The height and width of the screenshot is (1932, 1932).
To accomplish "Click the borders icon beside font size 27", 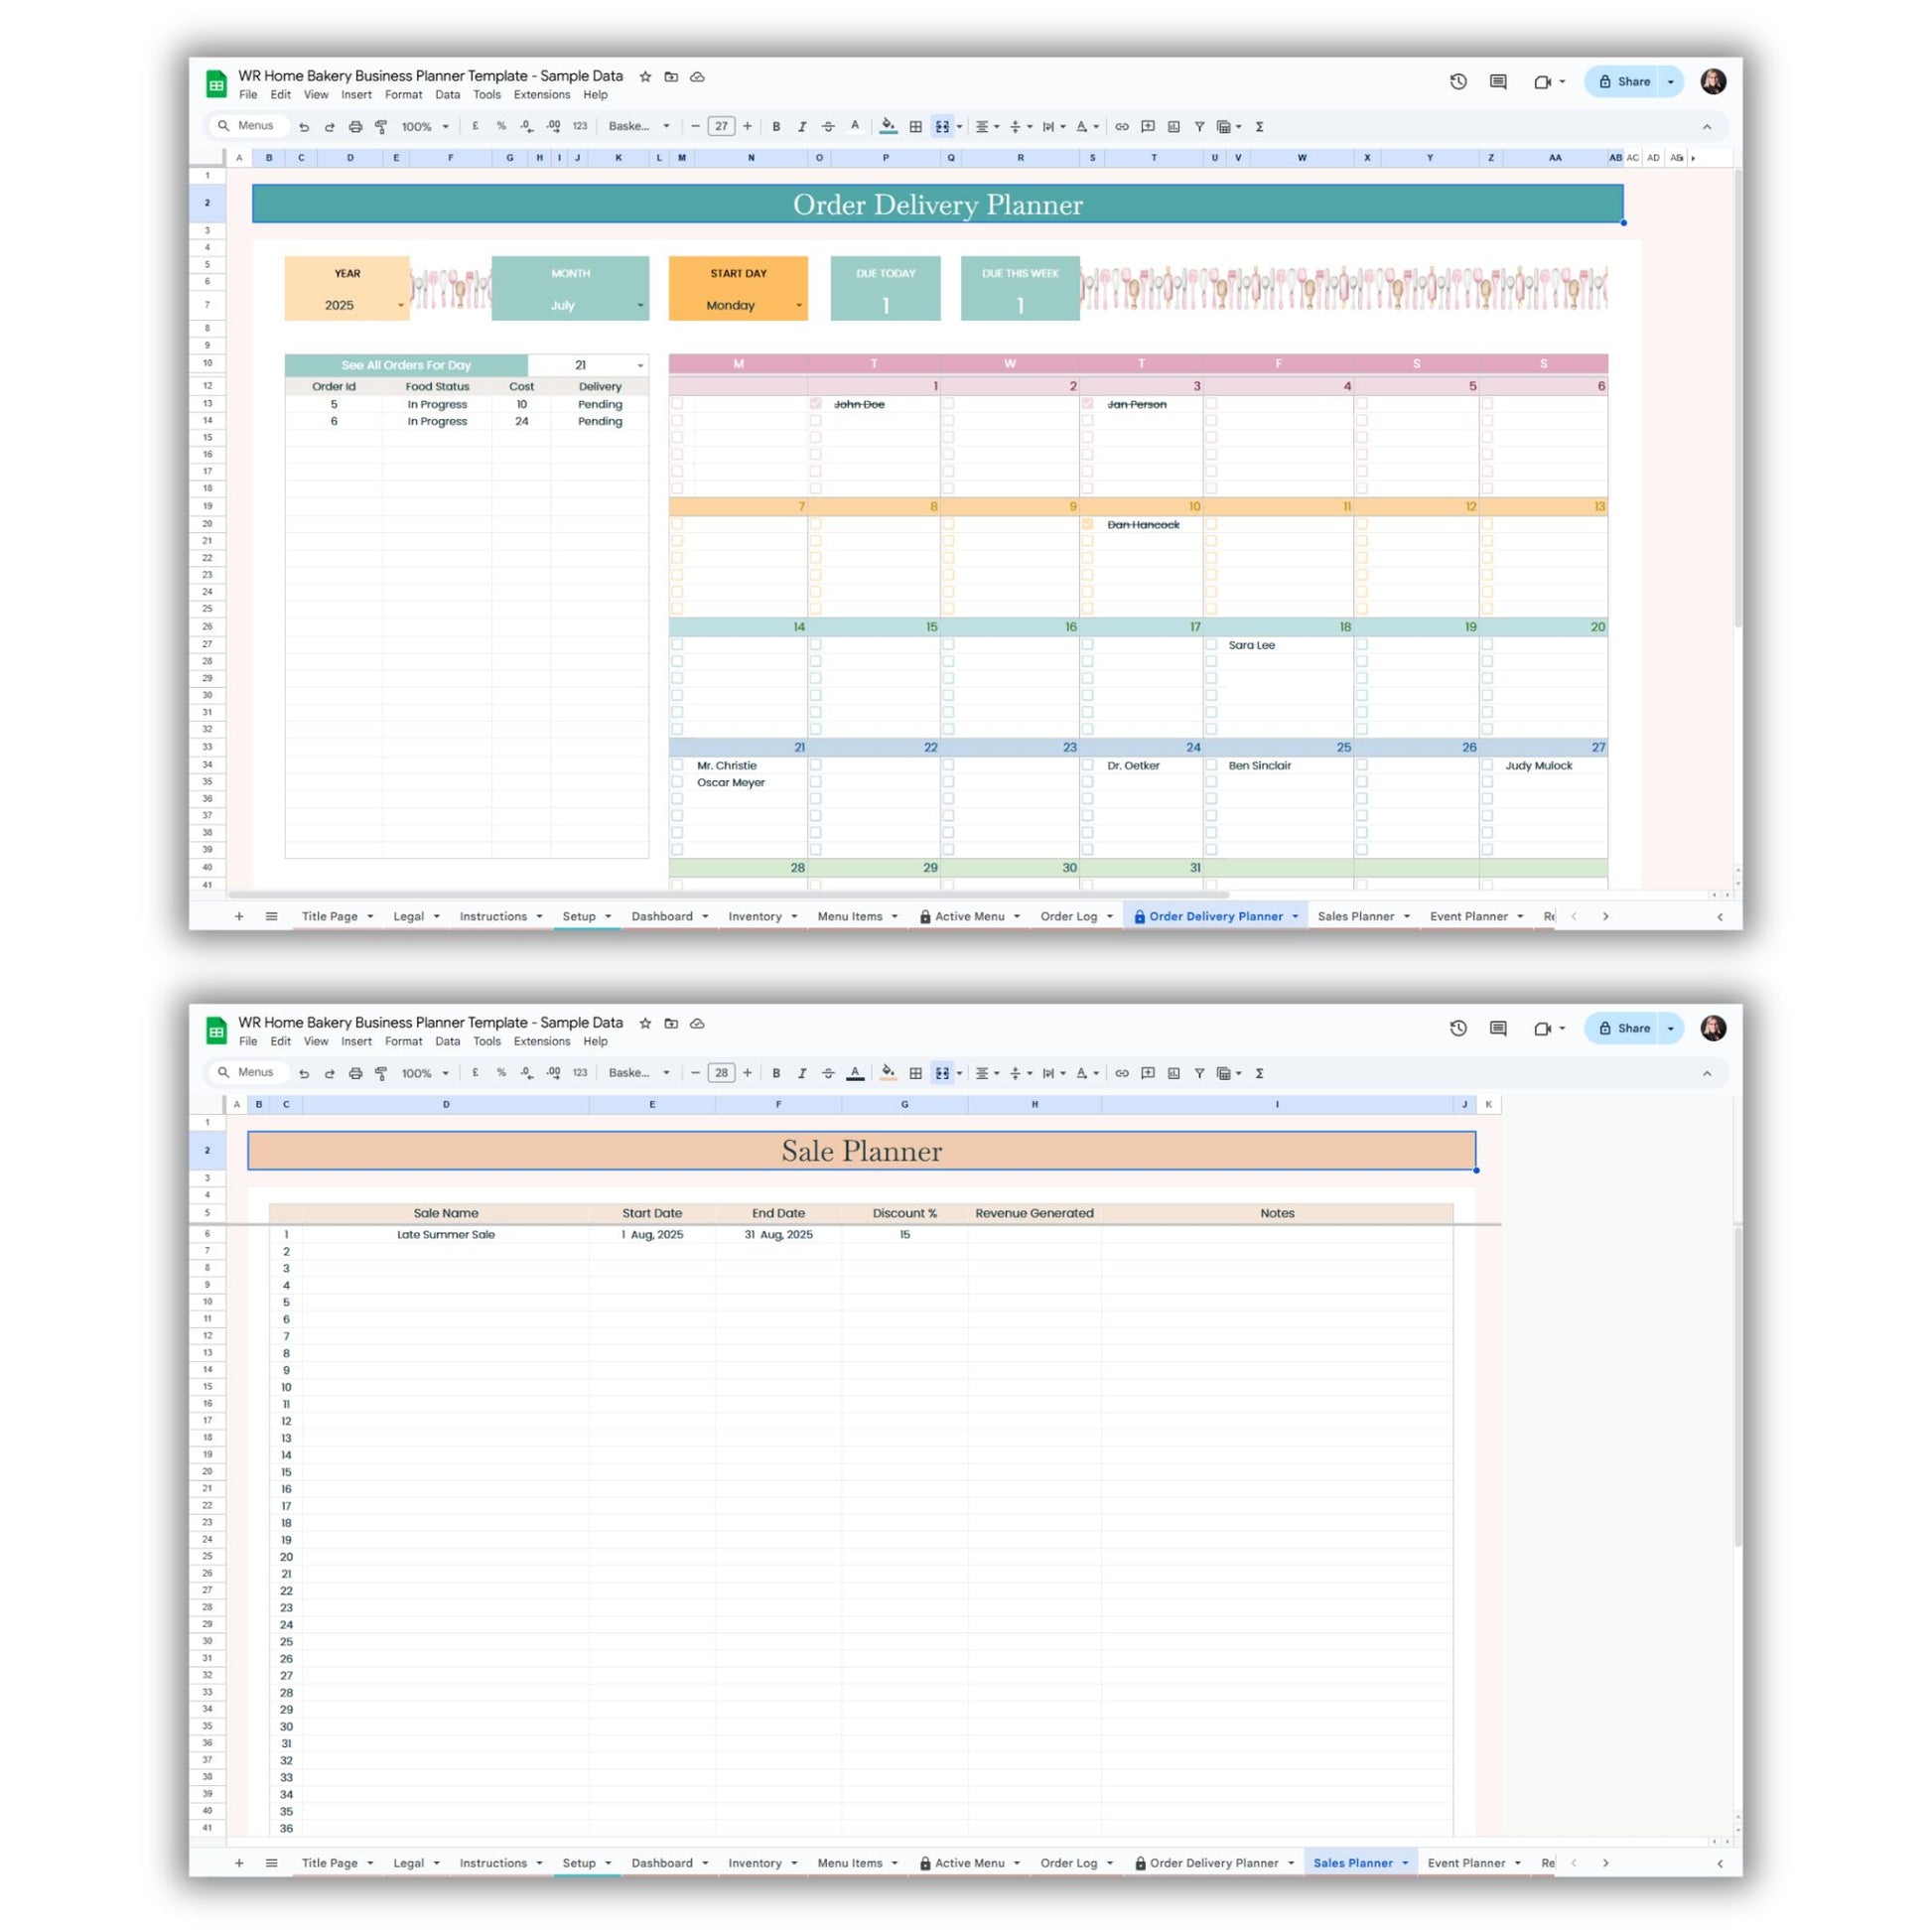I will pyautogui.click(x=915, y=127).
